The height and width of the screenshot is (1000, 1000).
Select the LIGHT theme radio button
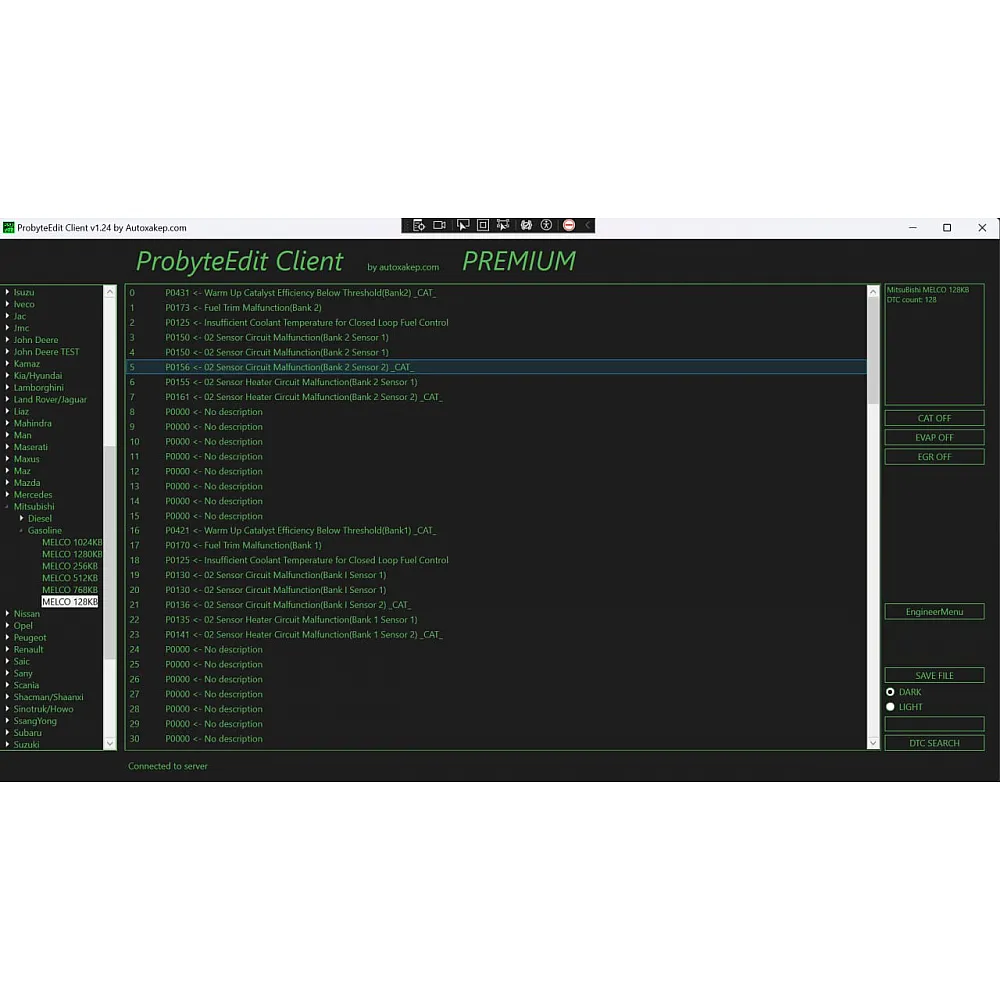pyautogui.click(x=890, y=707)
